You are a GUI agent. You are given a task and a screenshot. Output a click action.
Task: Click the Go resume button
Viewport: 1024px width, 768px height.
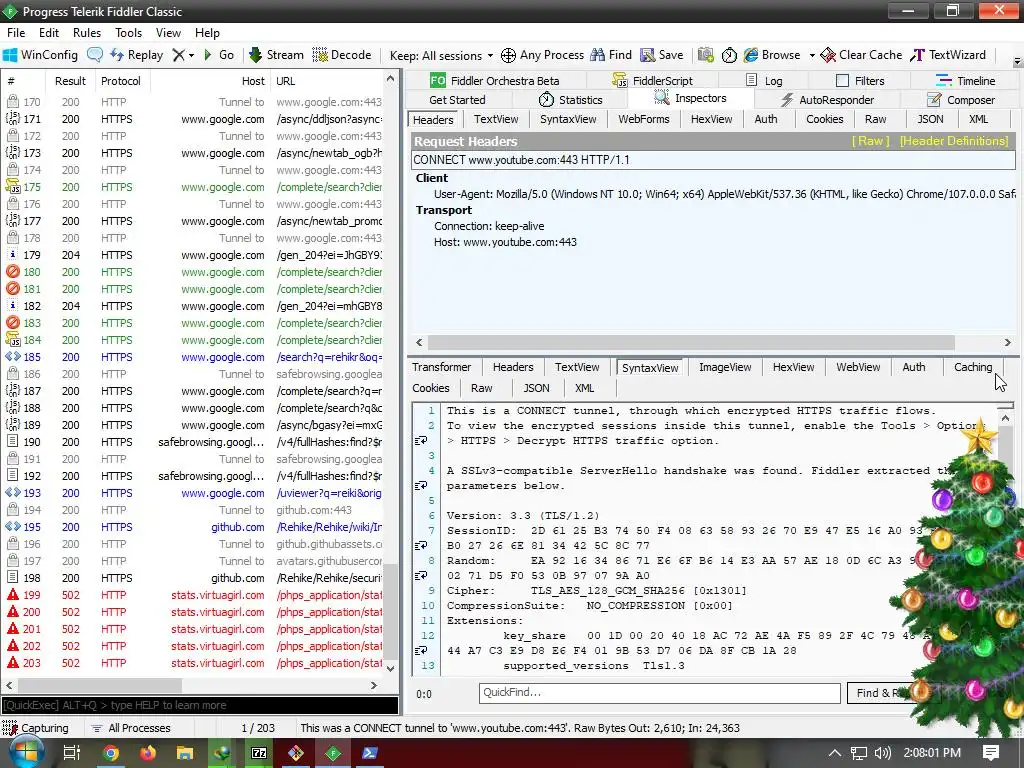click(x=219, y=55)
